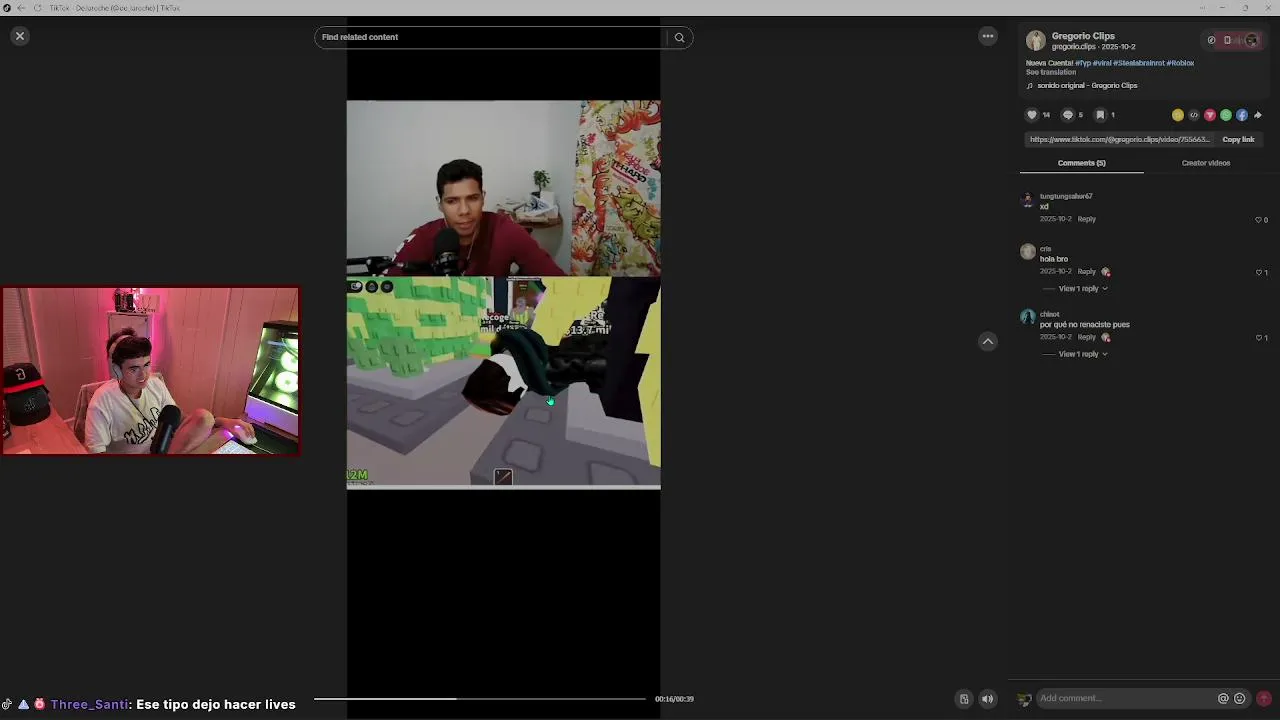Screen dimensions: 1280x720
Task: Go back using the browser back arrow
Action: tap(21, 8)
